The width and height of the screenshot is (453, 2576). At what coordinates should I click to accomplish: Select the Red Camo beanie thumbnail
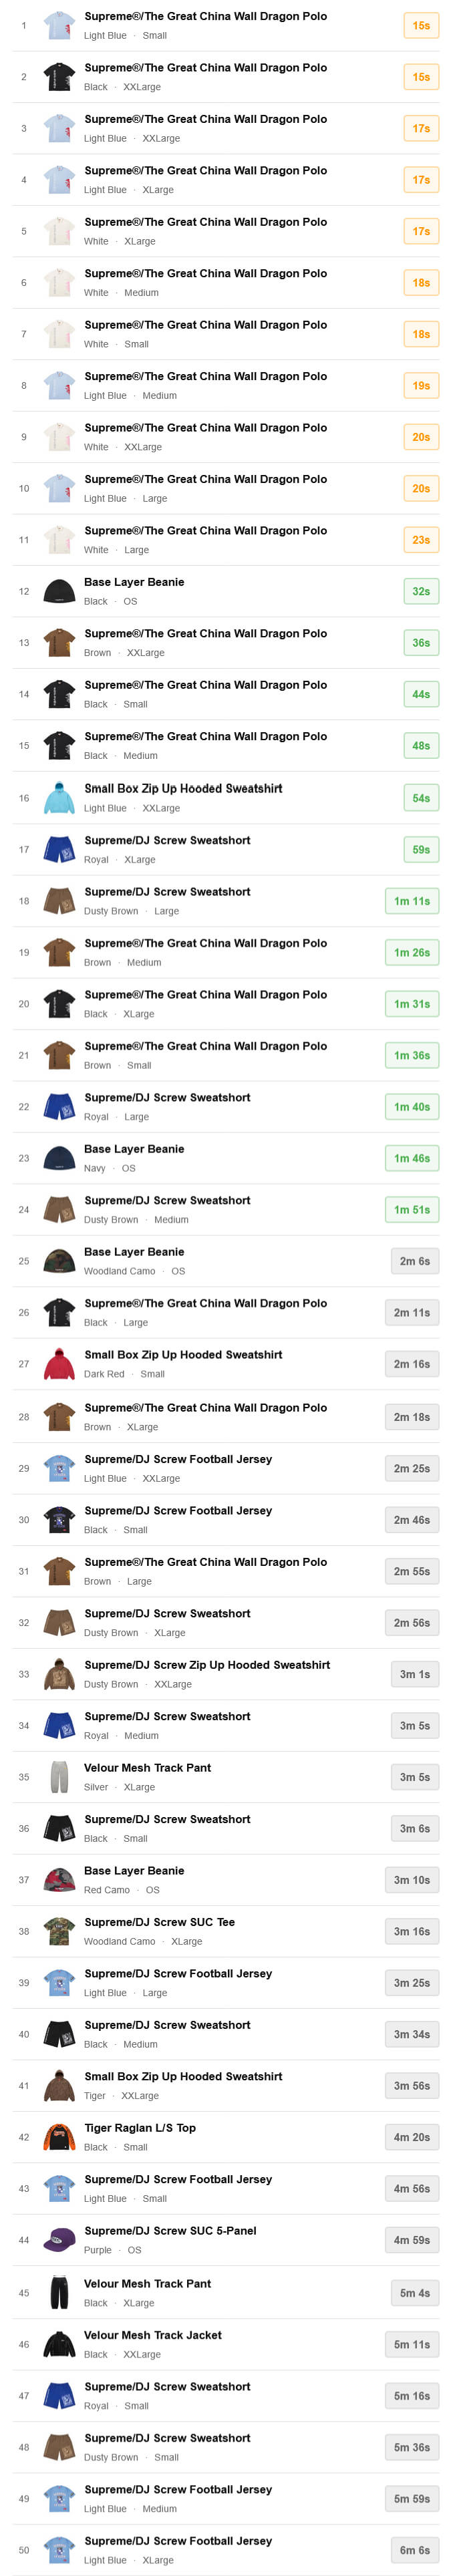point(59,1879)
